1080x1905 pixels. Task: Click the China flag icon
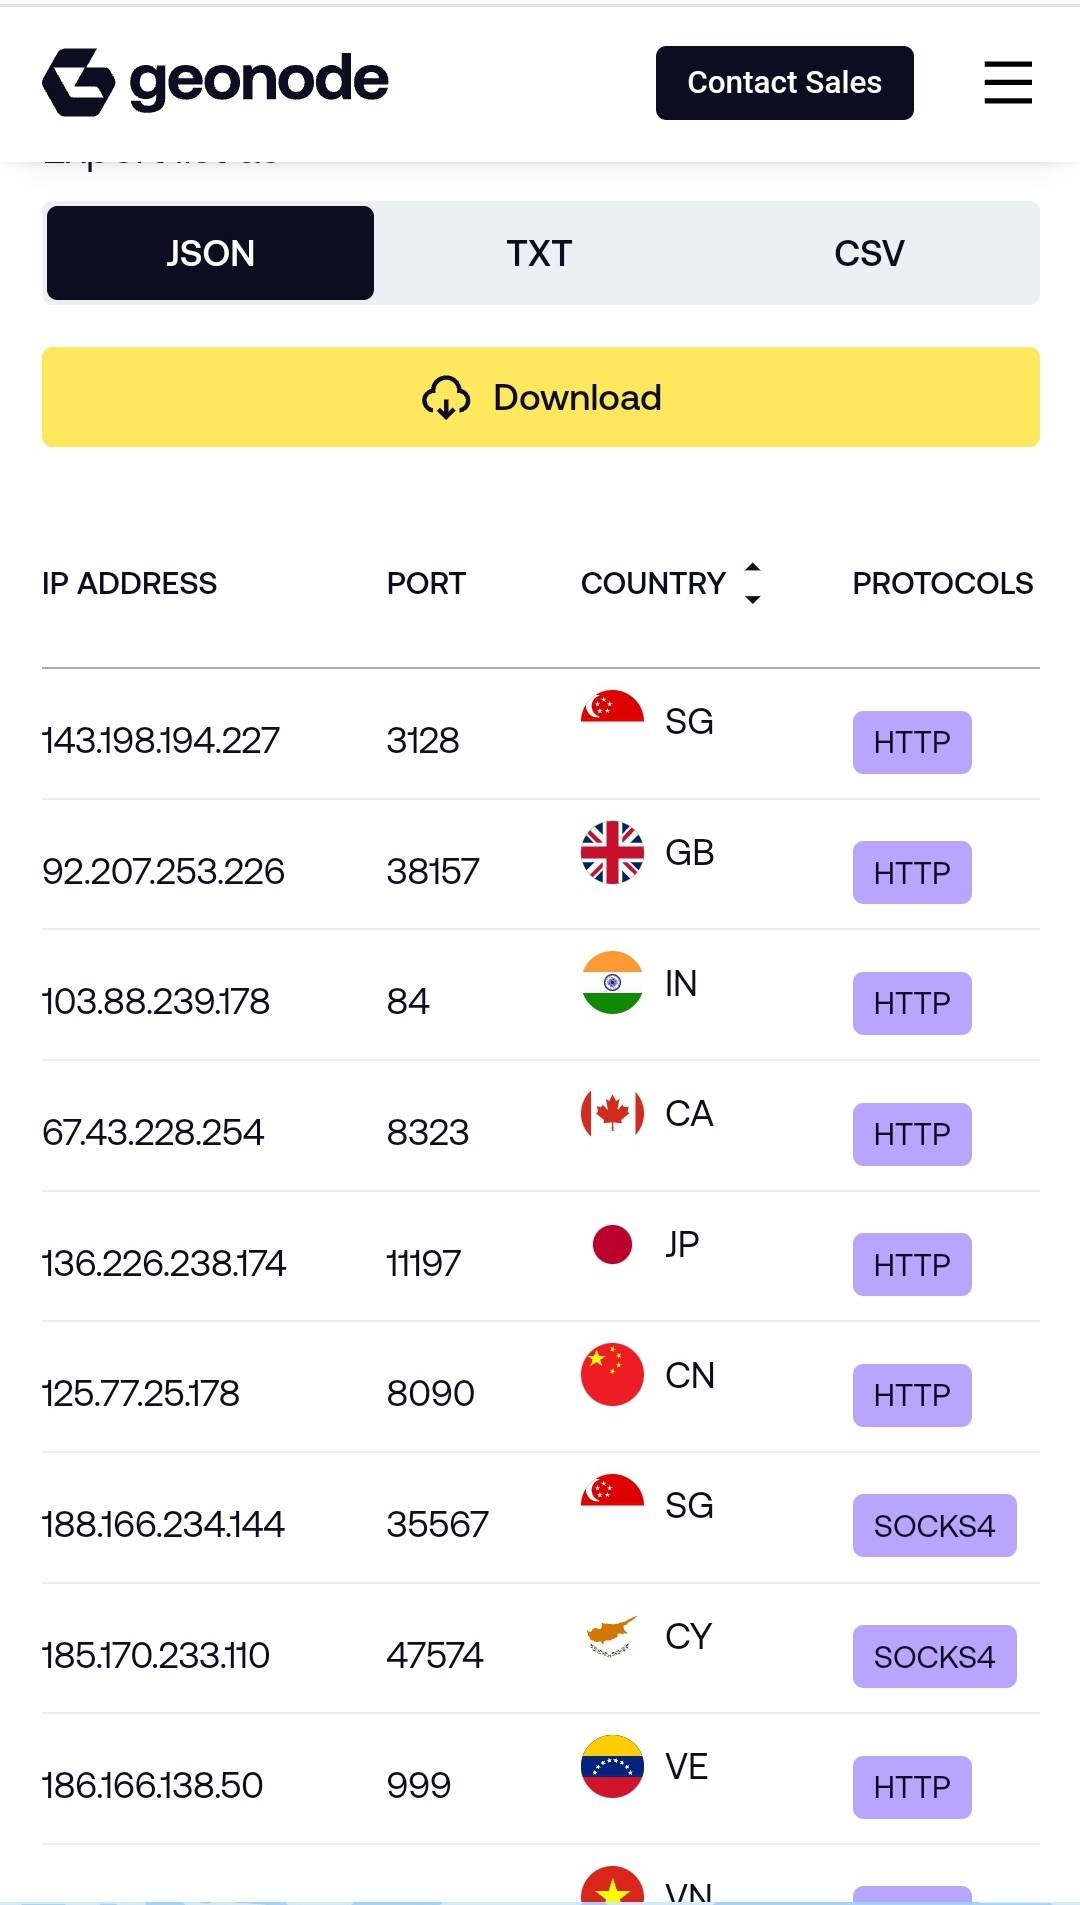pos(612,1374)
